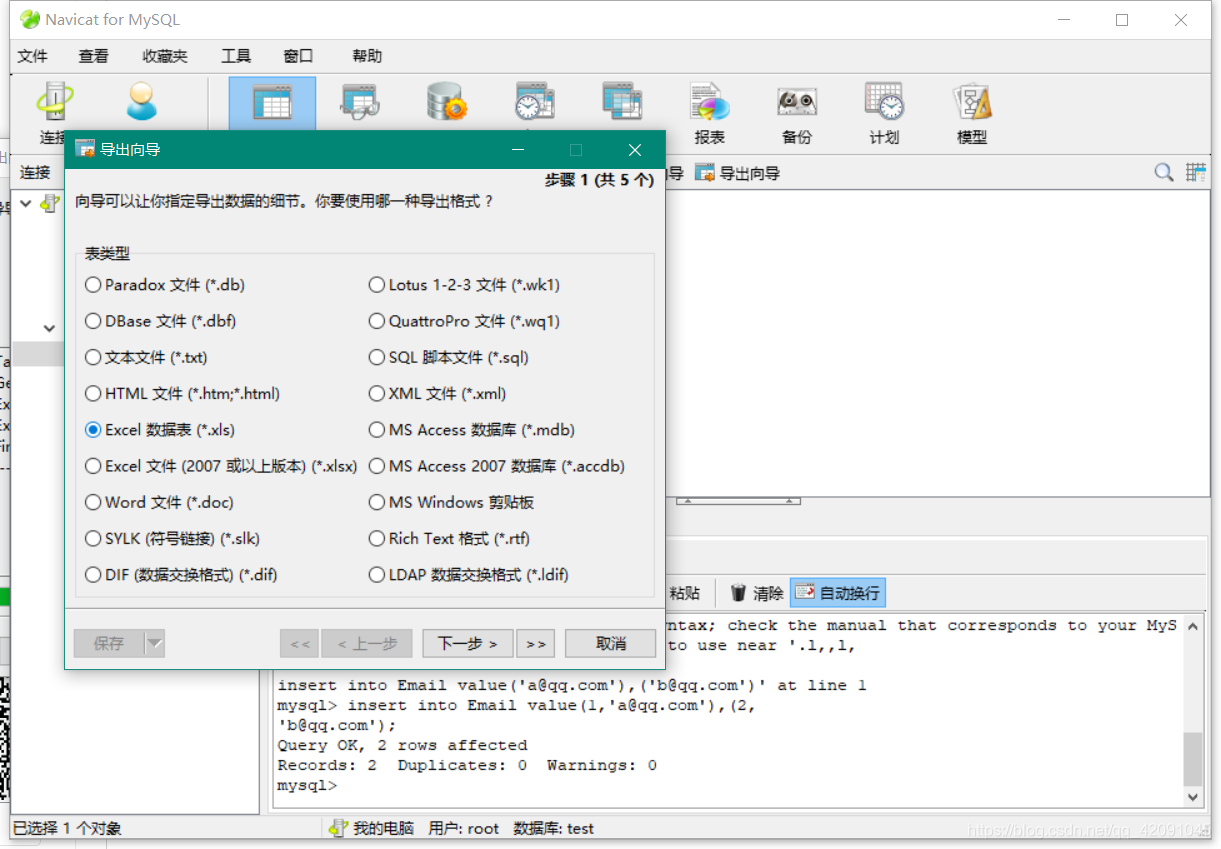This screenshot has width=1221, height=849.
Task: Select Excel 数据表 (*.xls) option
Action: pos(160,430)
